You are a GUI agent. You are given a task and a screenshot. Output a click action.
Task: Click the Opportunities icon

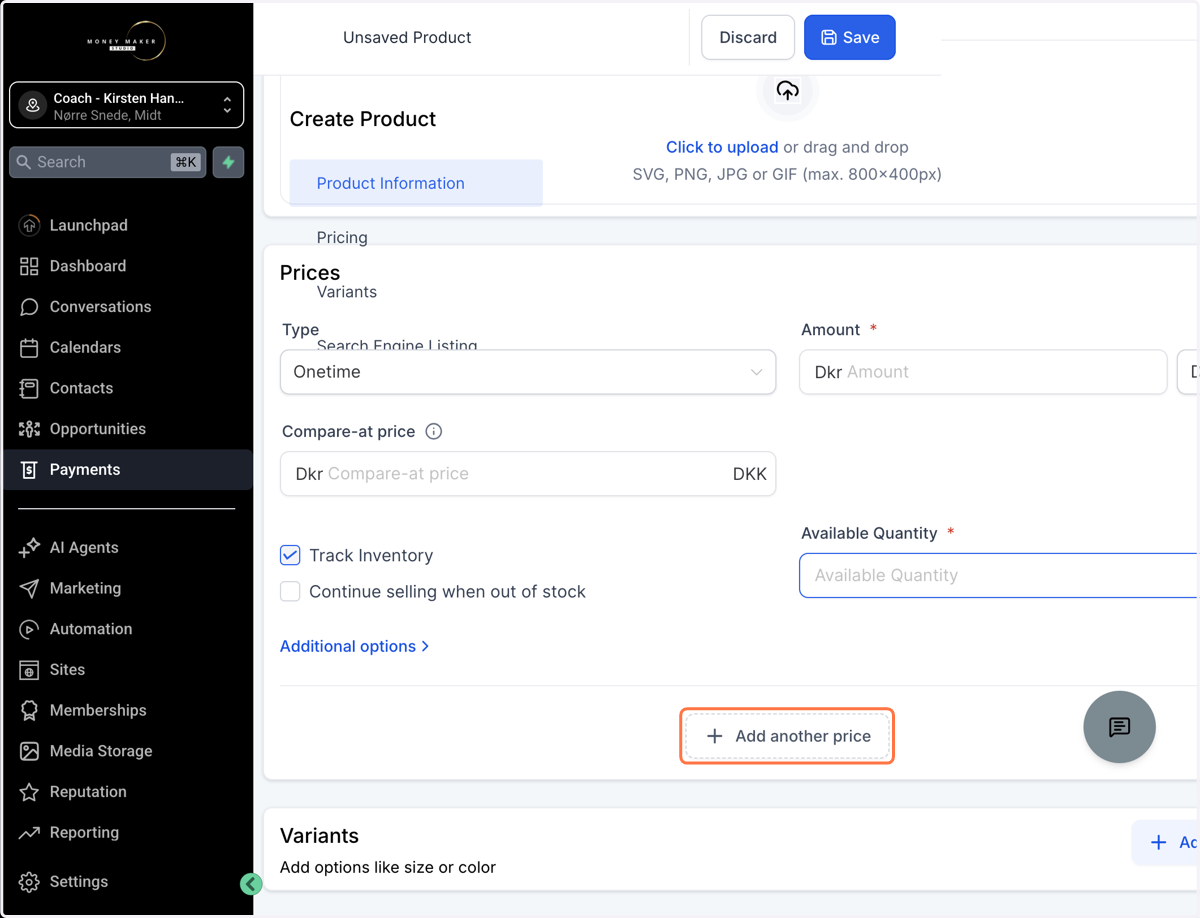pyautogui.click(x=29, y=429)
